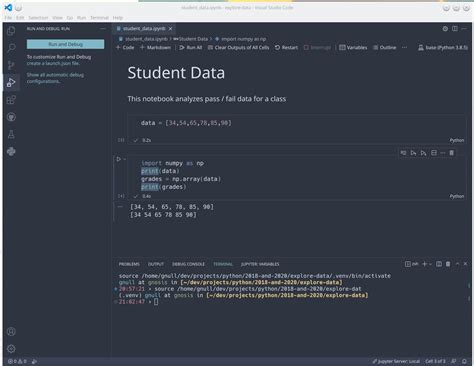The height and width of the screenshot is (366, 474).
Task: Expand the run options chevron beside the cell play button
Action: pyautogui.click(x=125, y=159)
